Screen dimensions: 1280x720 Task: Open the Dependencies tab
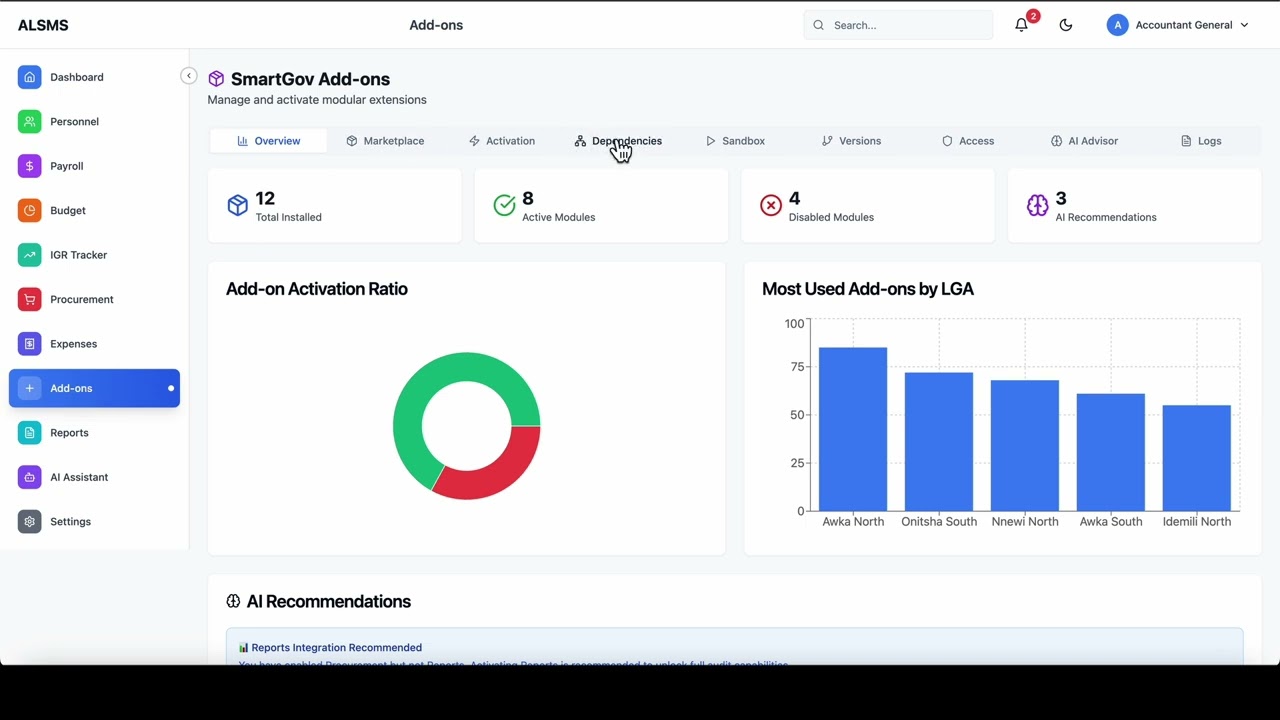coord(618,141)
